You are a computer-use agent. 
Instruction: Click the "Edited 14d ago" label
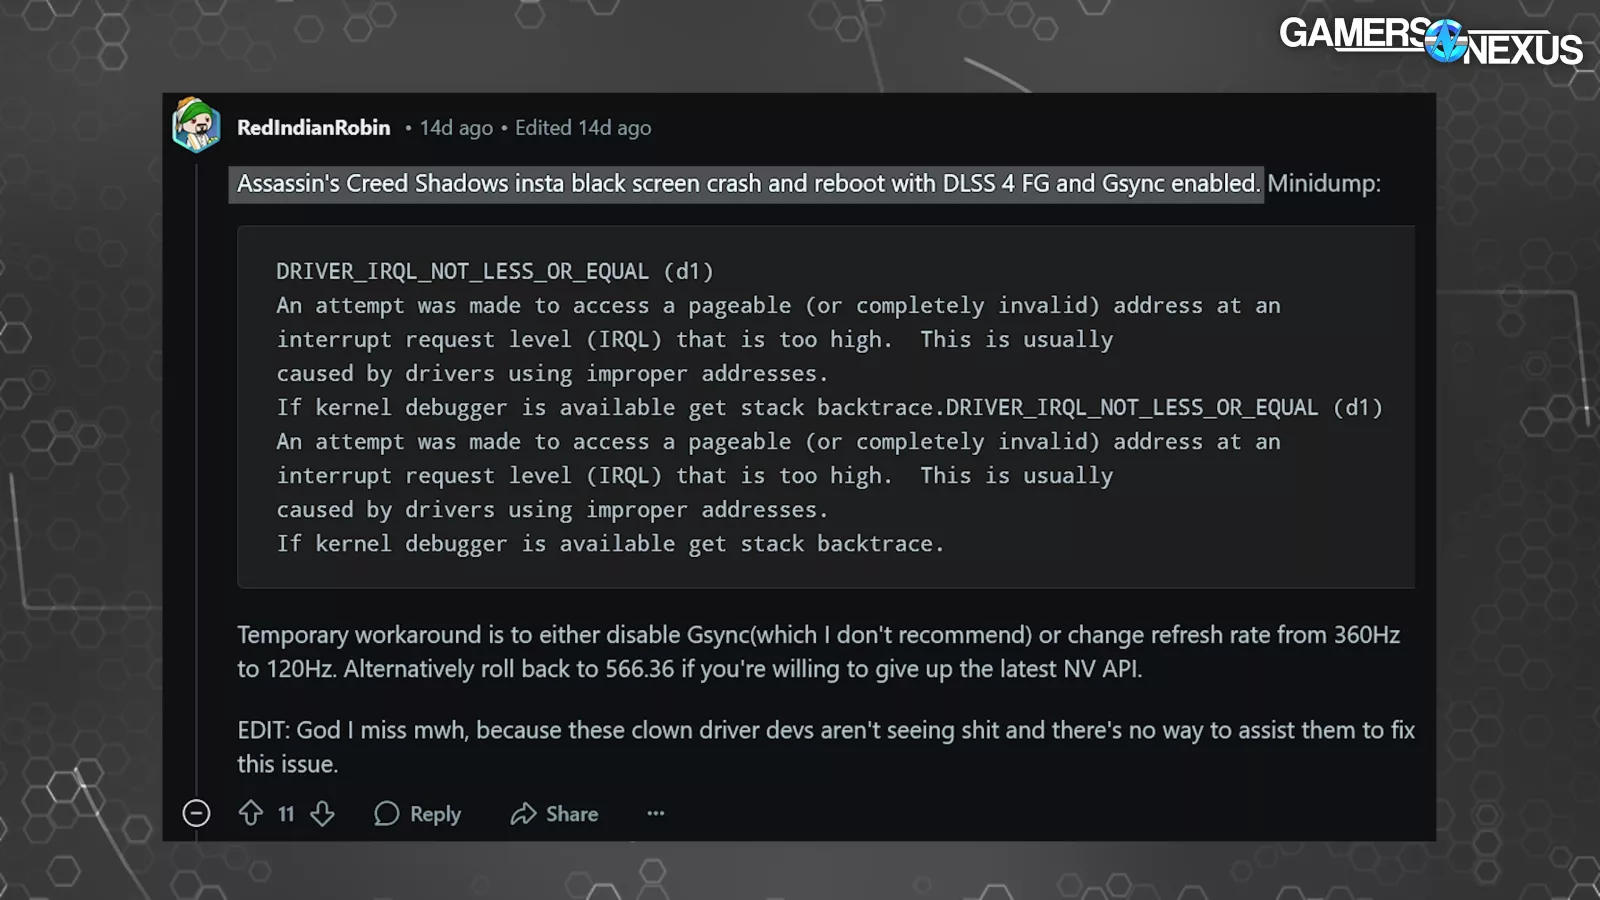[x=583, y=128]
